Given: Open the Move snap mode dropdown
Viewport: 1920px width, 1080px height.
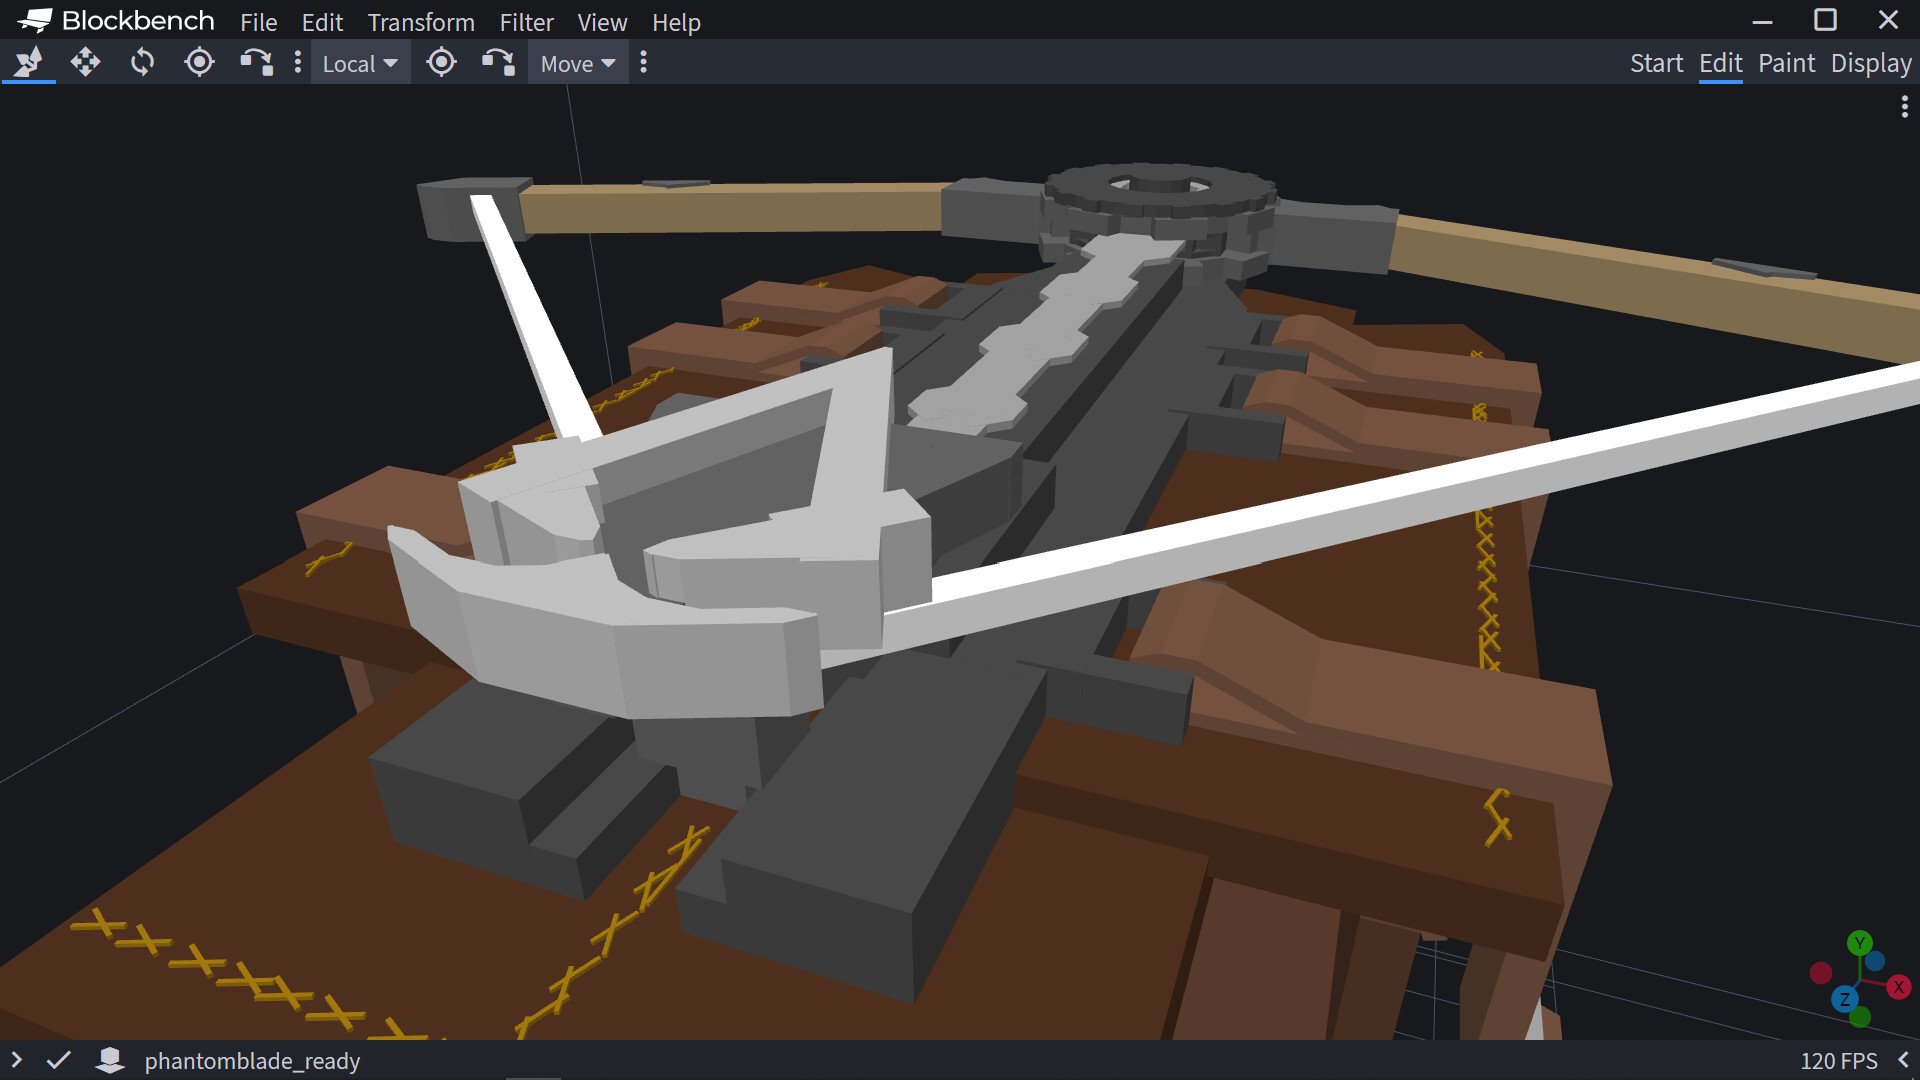Looking at the screenshot, I should pos(578,64).
